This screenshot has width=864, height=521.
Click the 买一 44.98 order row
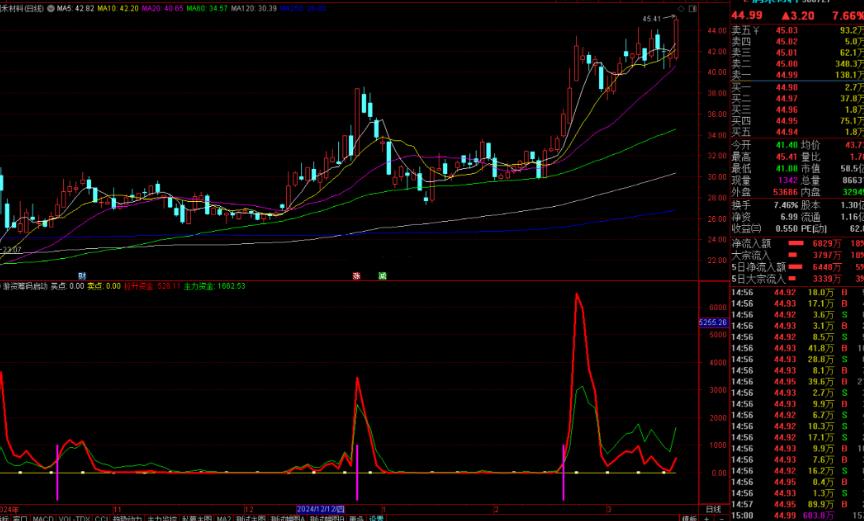[x=797, y=88]
